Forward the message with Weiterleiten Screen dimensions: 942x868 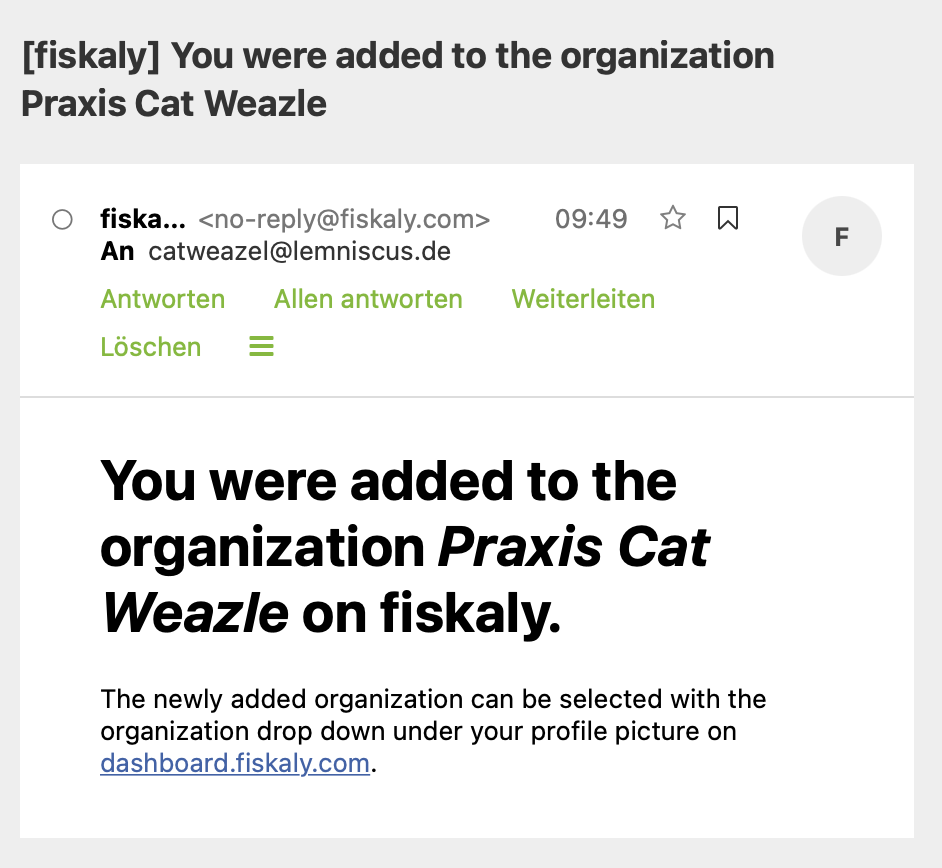[583, 299]
